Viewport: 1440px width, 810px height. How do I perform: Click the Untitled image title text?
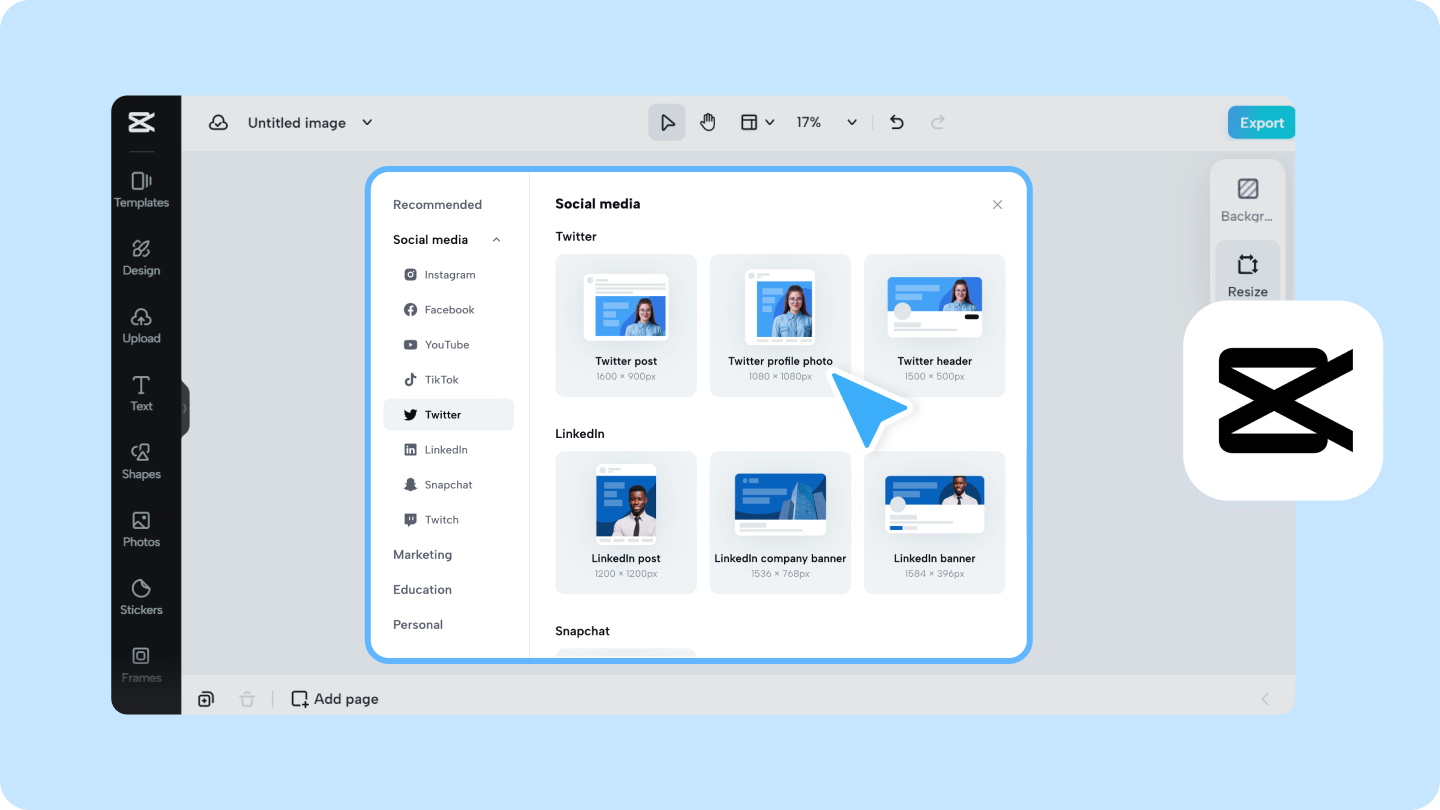pos(297,123)
